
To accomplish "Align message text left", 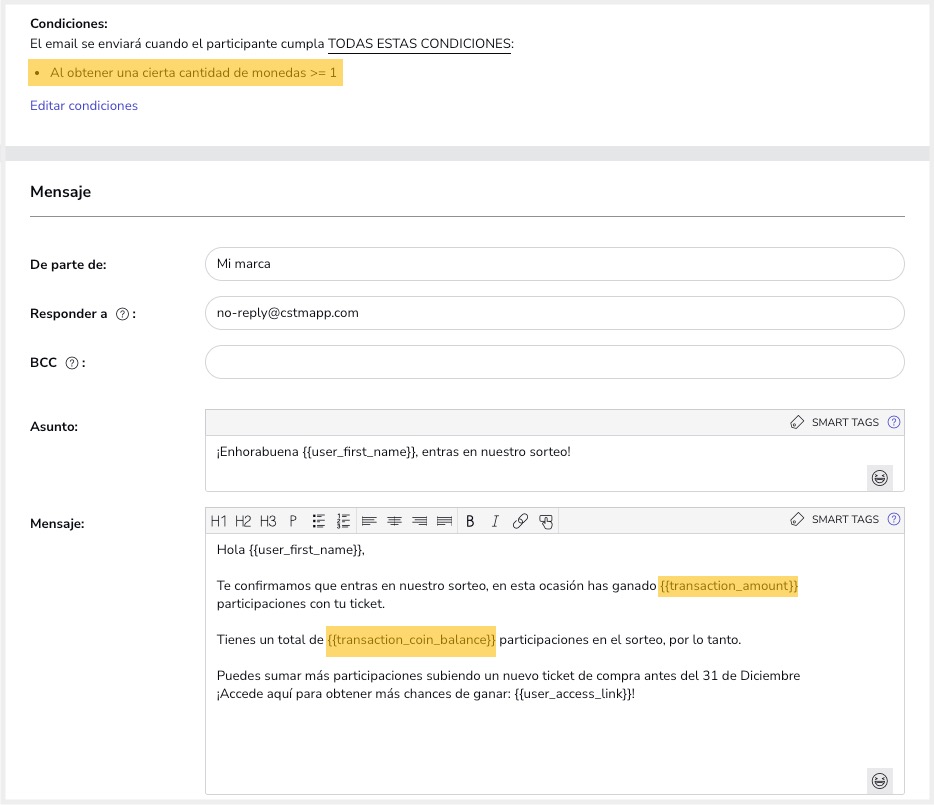I will click(x=369, y=521).
